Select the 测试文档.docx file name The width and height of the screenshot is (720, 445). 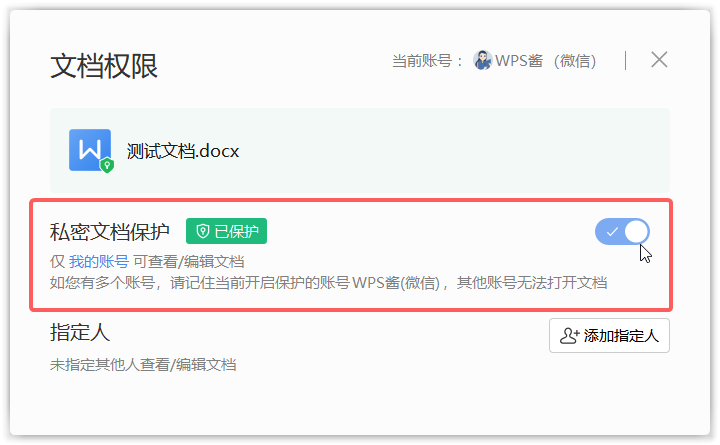pyautogui.click(x=183, y=151)
